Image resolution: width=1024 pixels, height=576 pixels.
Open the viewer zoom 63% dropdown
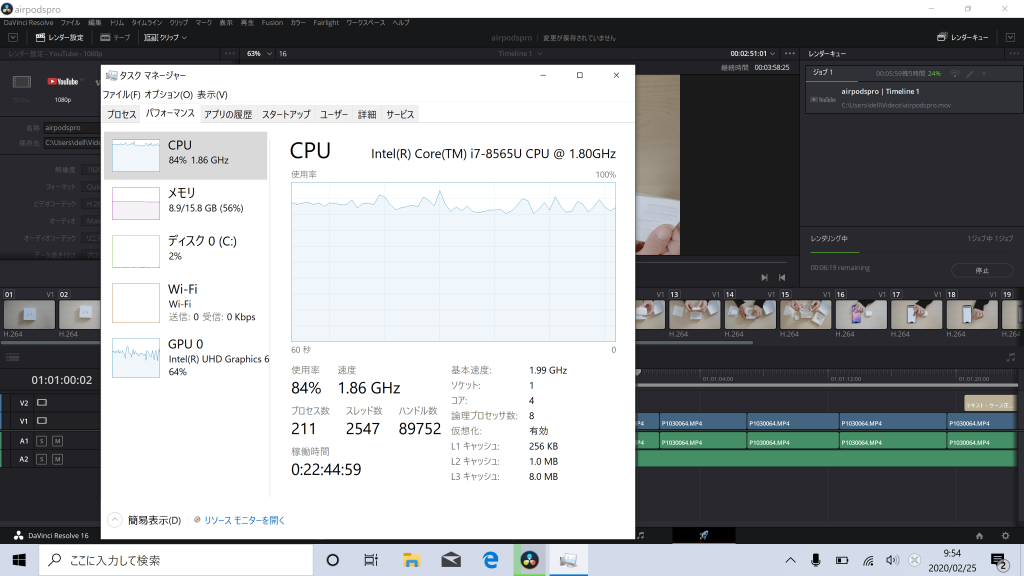coord(259,54)
